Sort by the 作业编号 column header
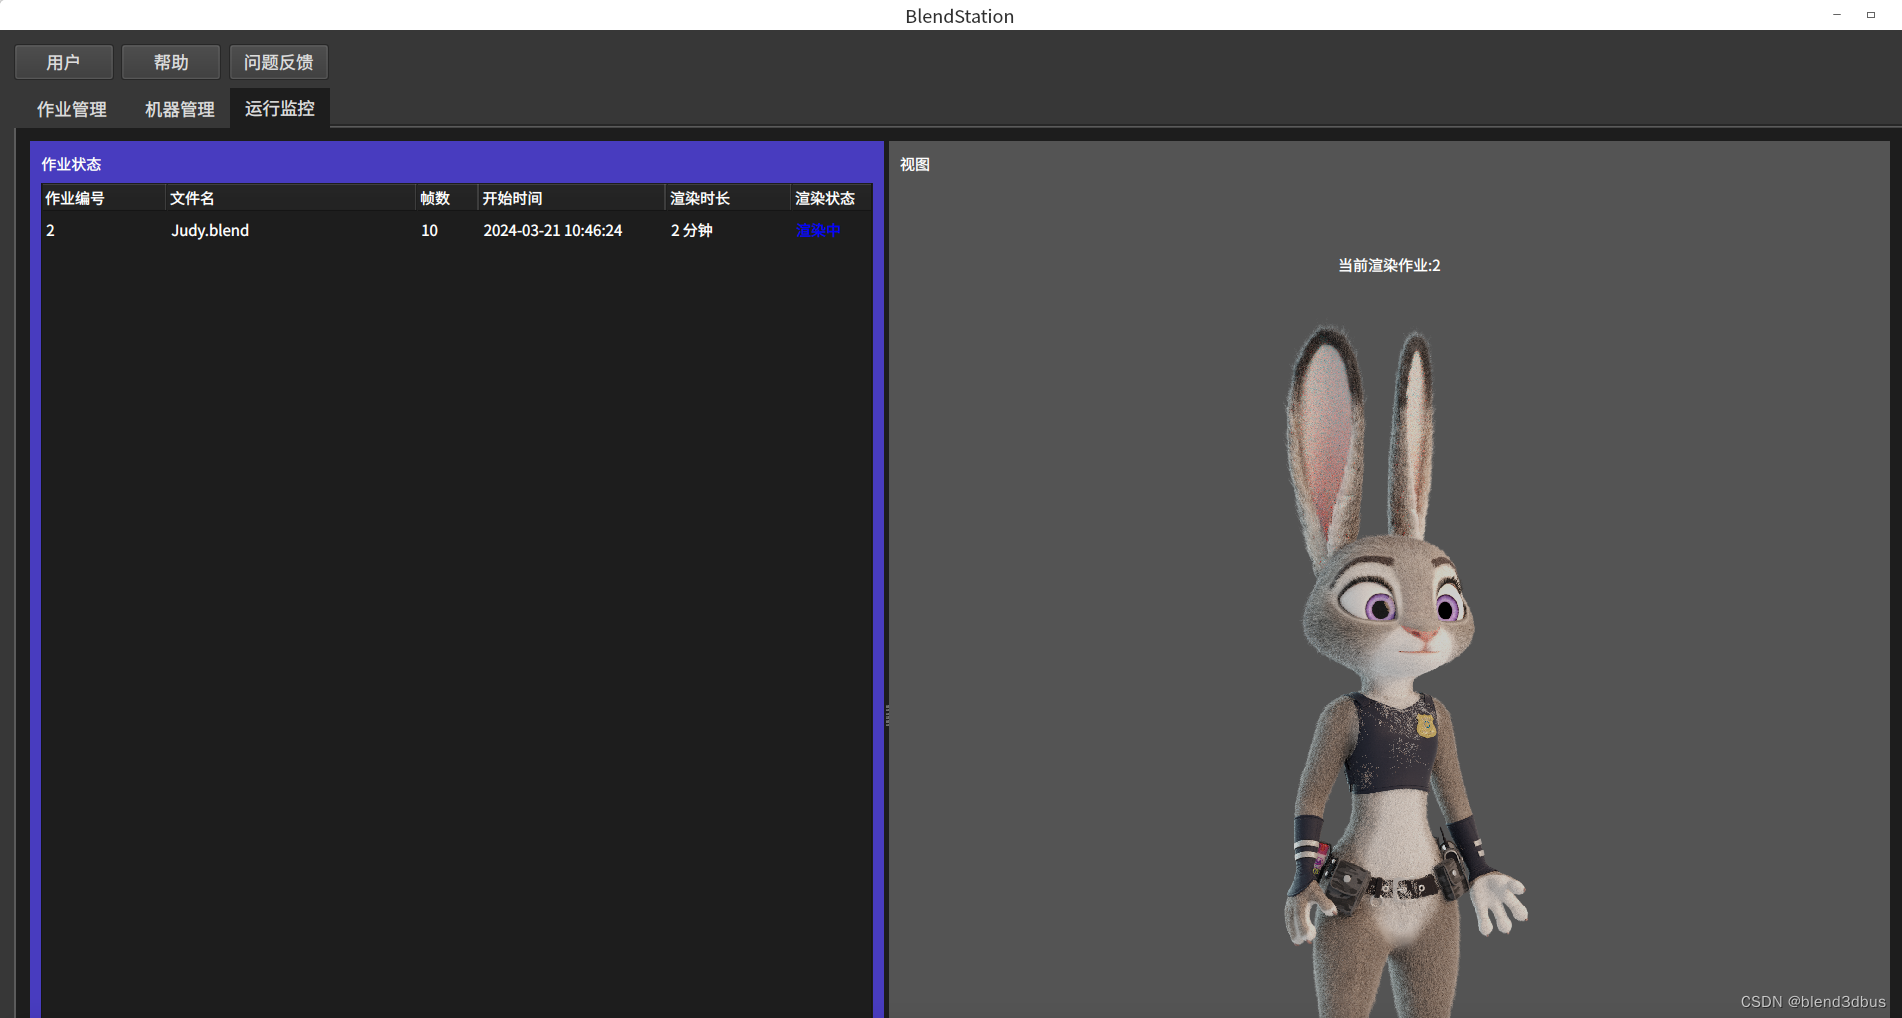 pyautogui.click(x=103, y=198)
